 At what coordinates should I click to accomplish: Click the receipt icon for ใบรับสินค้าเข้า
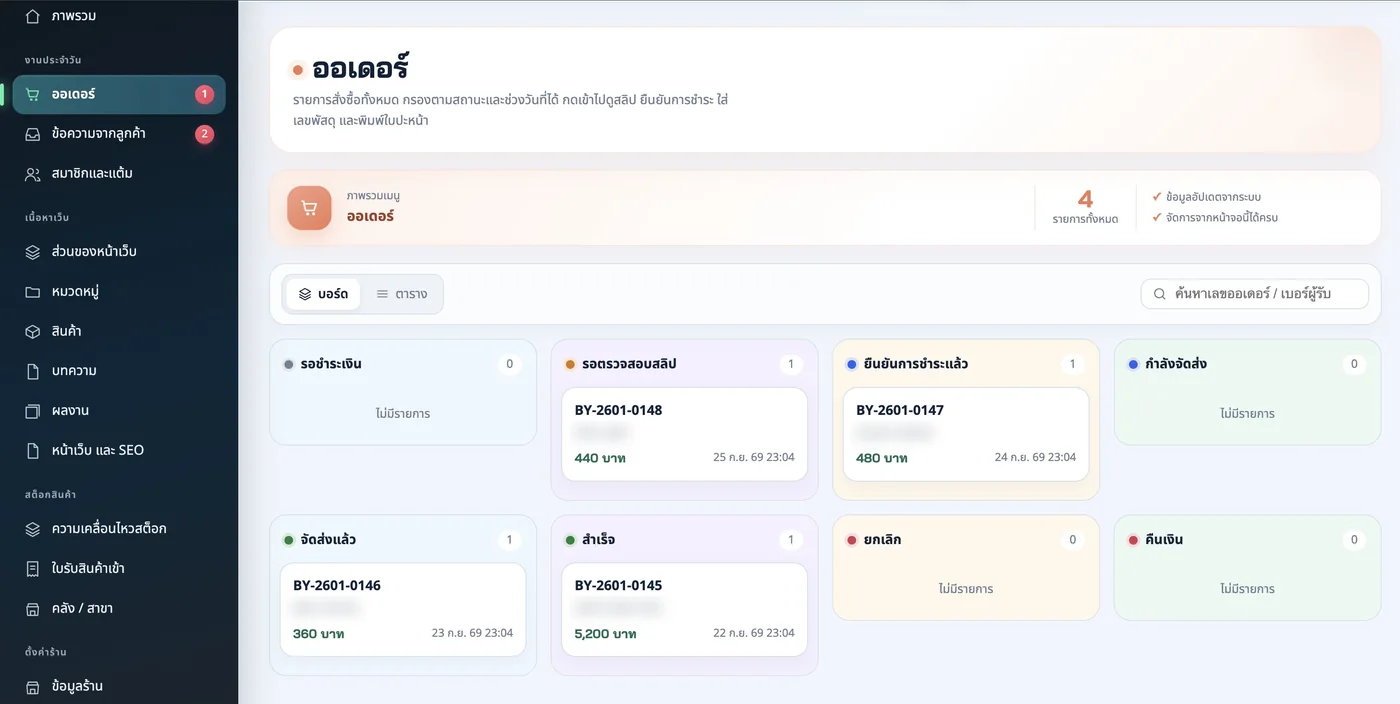pos(33,569)
